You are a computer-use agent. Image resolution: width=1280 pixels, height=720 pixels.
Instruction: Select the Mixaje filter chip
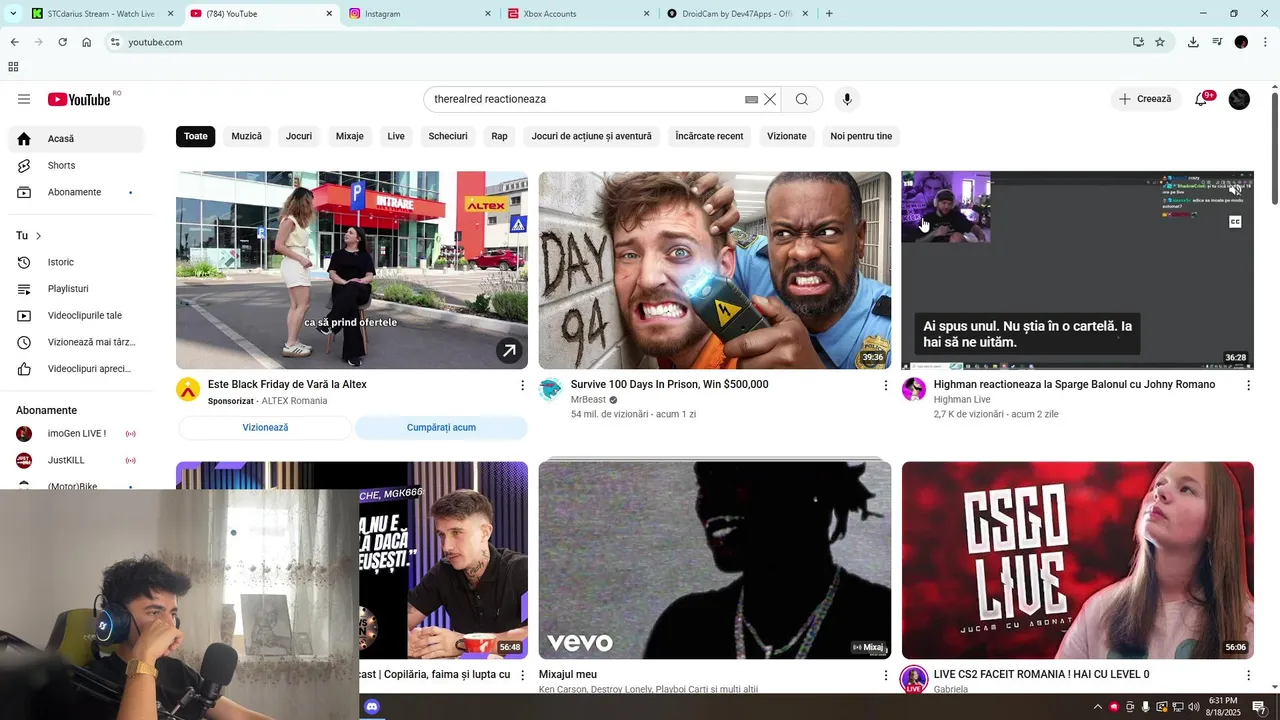click(x=350, y=136)
